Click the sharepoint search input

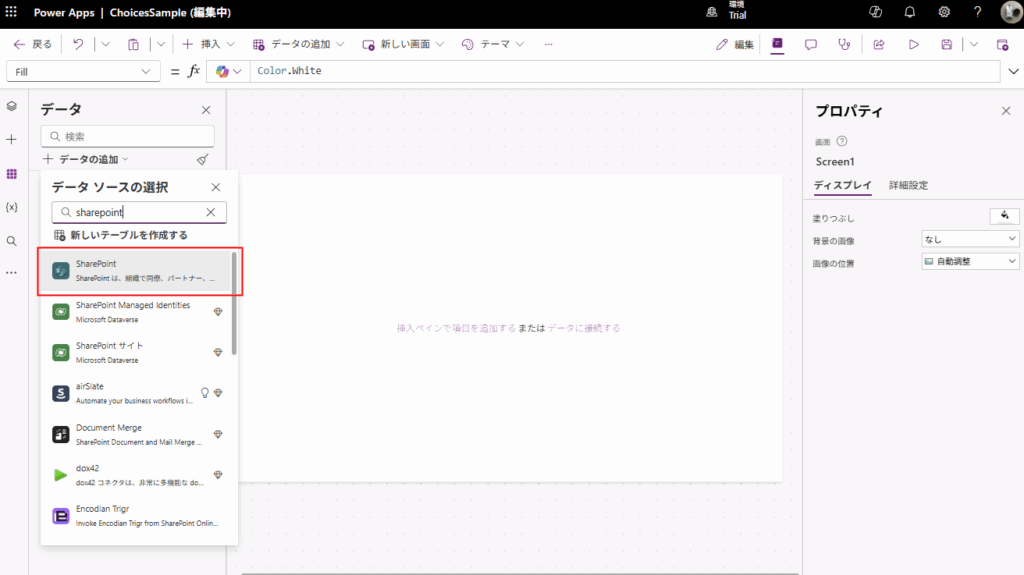click(138, 212)
